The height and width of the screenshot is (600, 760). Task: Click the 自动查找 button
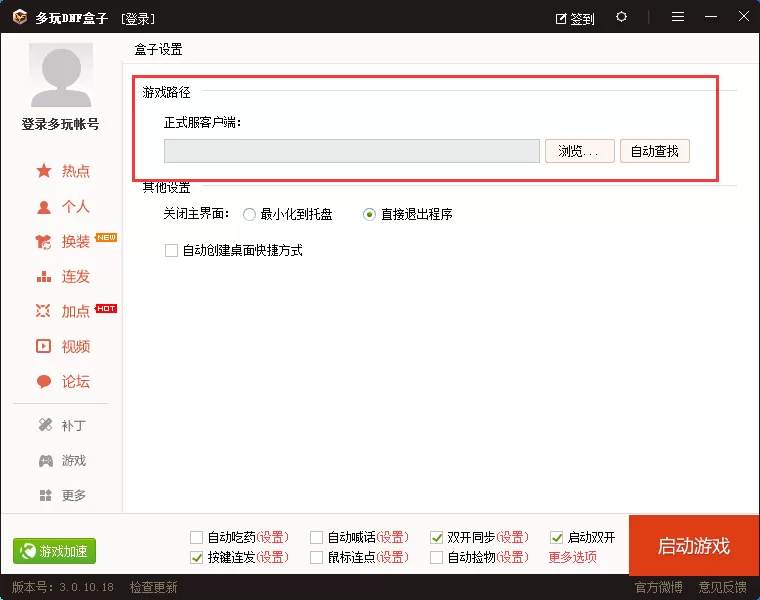[x=655, y=151]
